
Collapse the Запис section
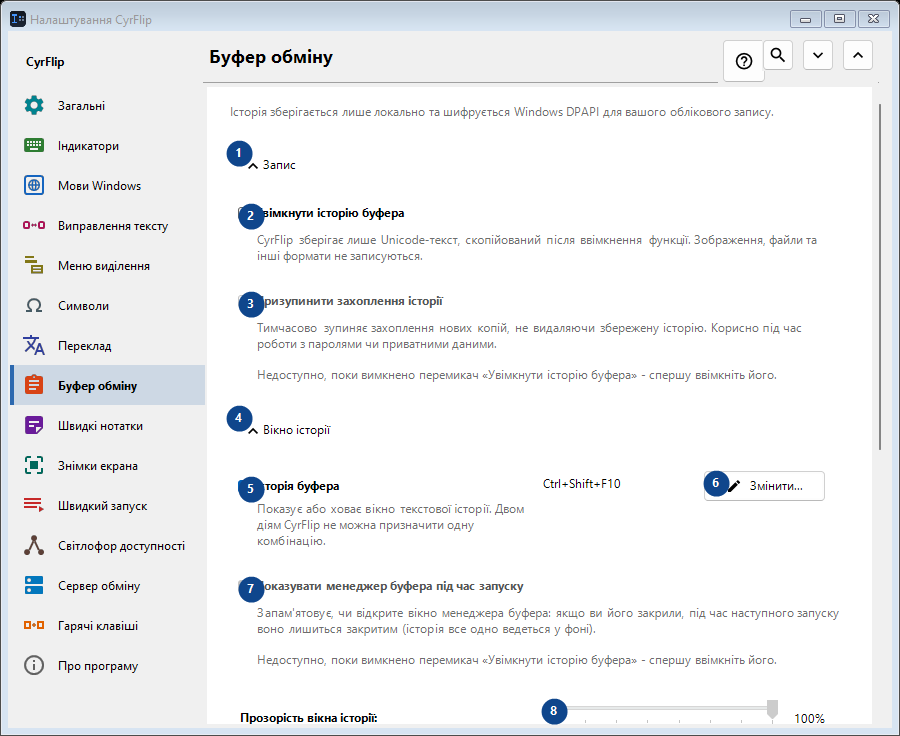pos(272,165)
